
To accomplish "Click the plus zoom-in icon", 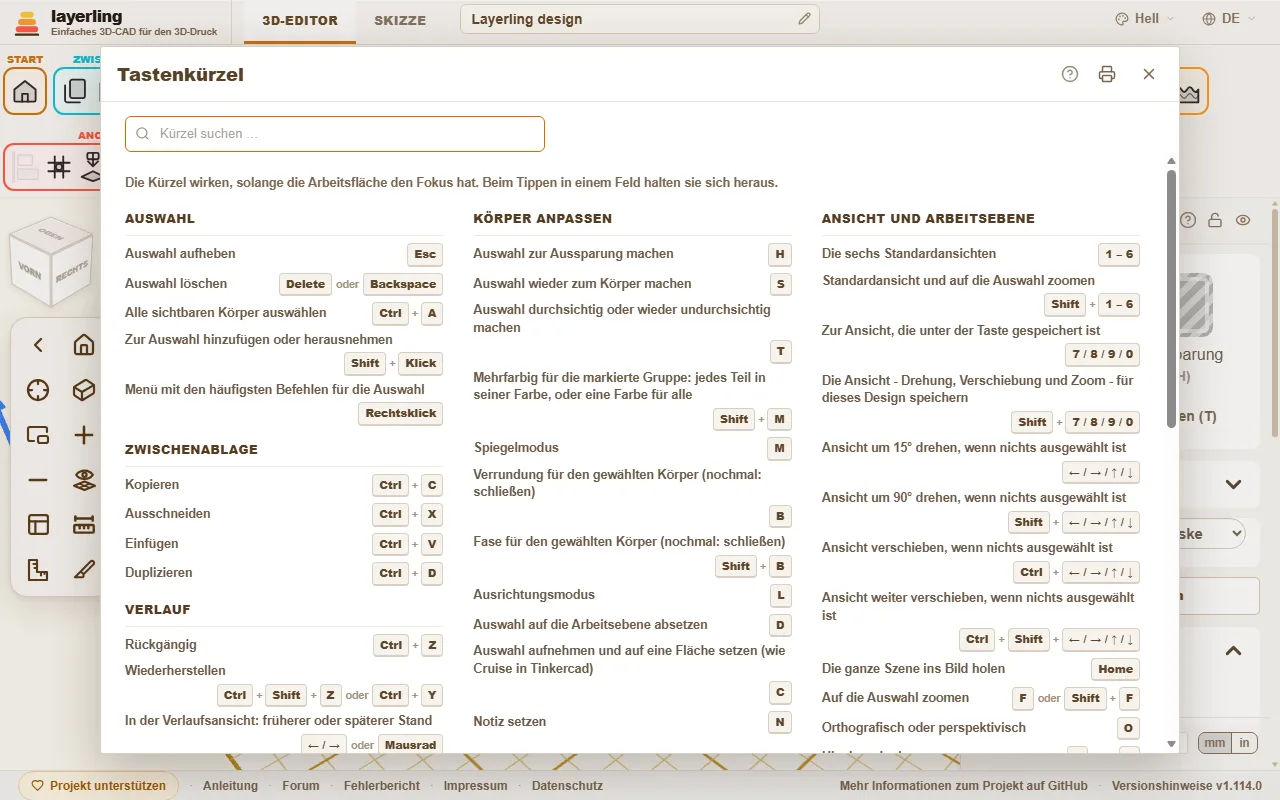I will (x=84, y=435).
